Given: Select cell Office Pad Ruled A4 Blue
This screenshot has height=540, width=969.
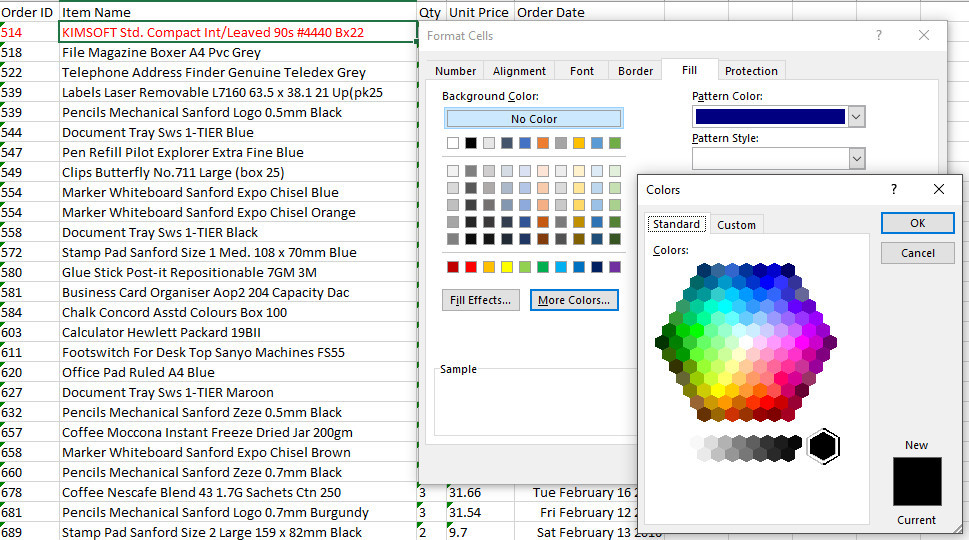Looking at the screenshot, I should (x=238, y=373).
